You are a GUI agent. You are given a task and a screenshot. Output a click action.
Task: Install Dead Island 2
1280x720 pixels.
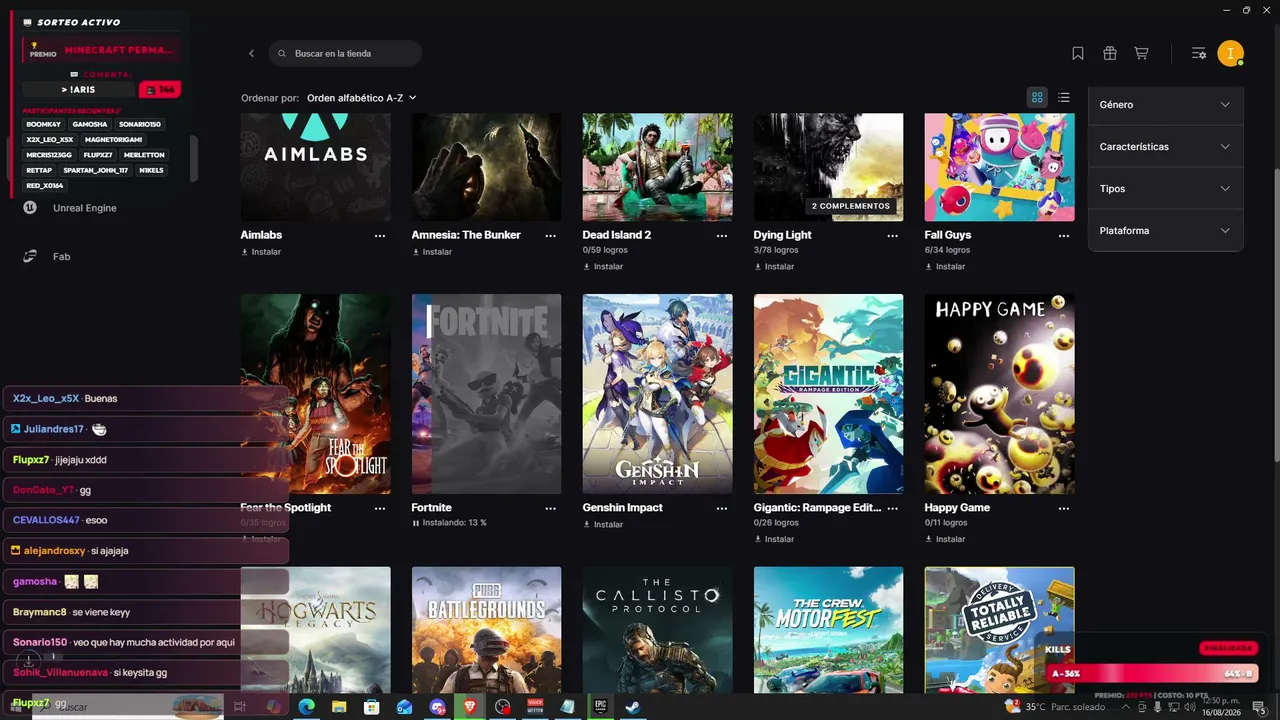point(603,267)
